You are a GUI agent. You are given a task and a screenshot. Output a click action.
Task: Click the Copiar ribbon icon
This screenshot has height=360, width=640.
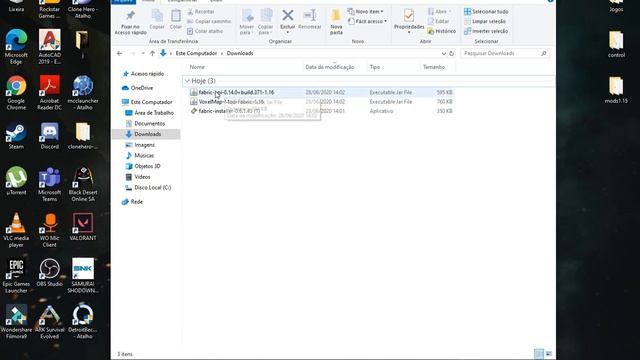tap(157, 17)
